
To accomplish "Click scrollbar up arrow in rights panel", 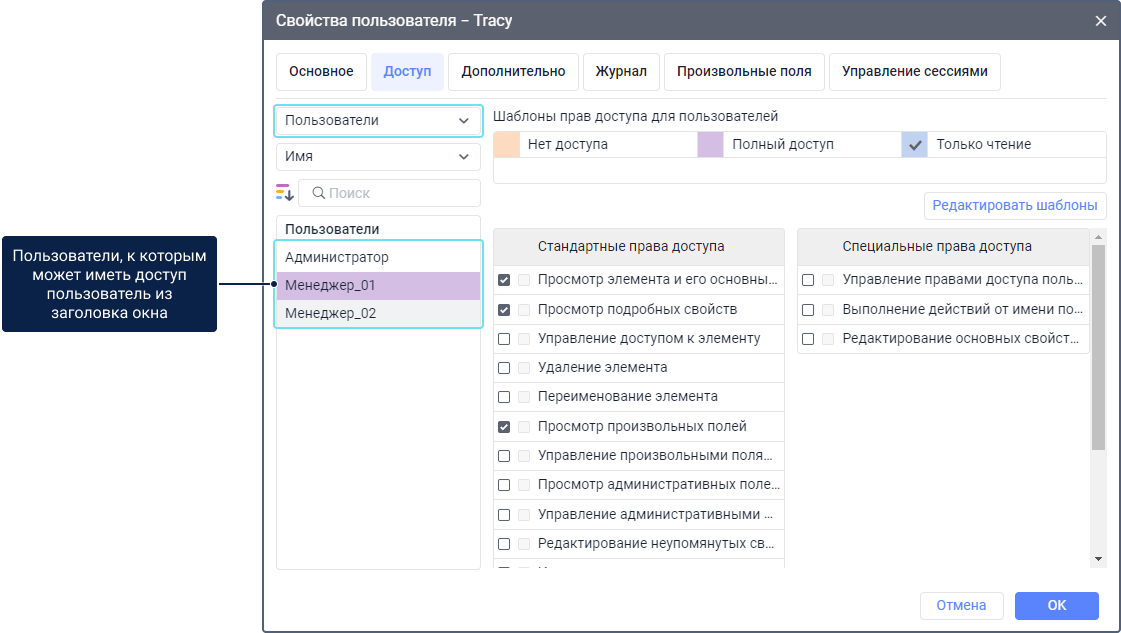I will pos(1098,238).
